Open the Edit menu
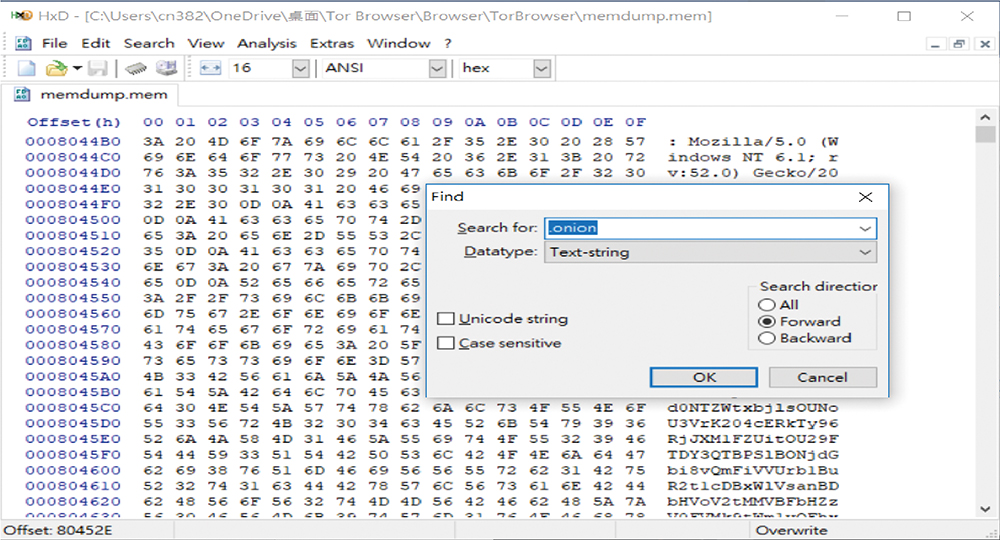Viewport: 1000px width, 540px height. pos(96,43)
